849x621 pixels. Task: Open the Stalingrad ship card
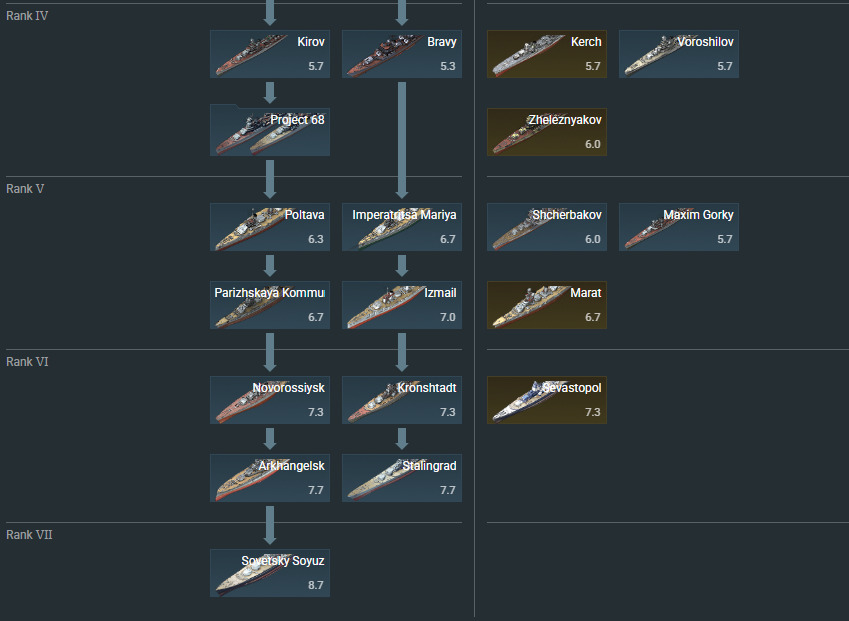[402, 478]
